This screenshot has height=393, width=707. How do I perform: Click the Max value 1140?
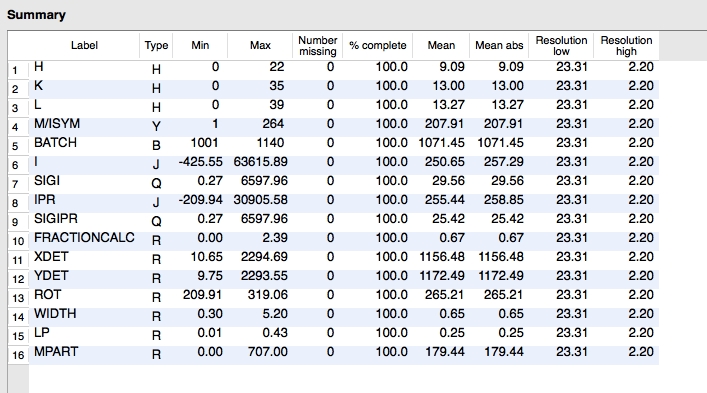270,143
